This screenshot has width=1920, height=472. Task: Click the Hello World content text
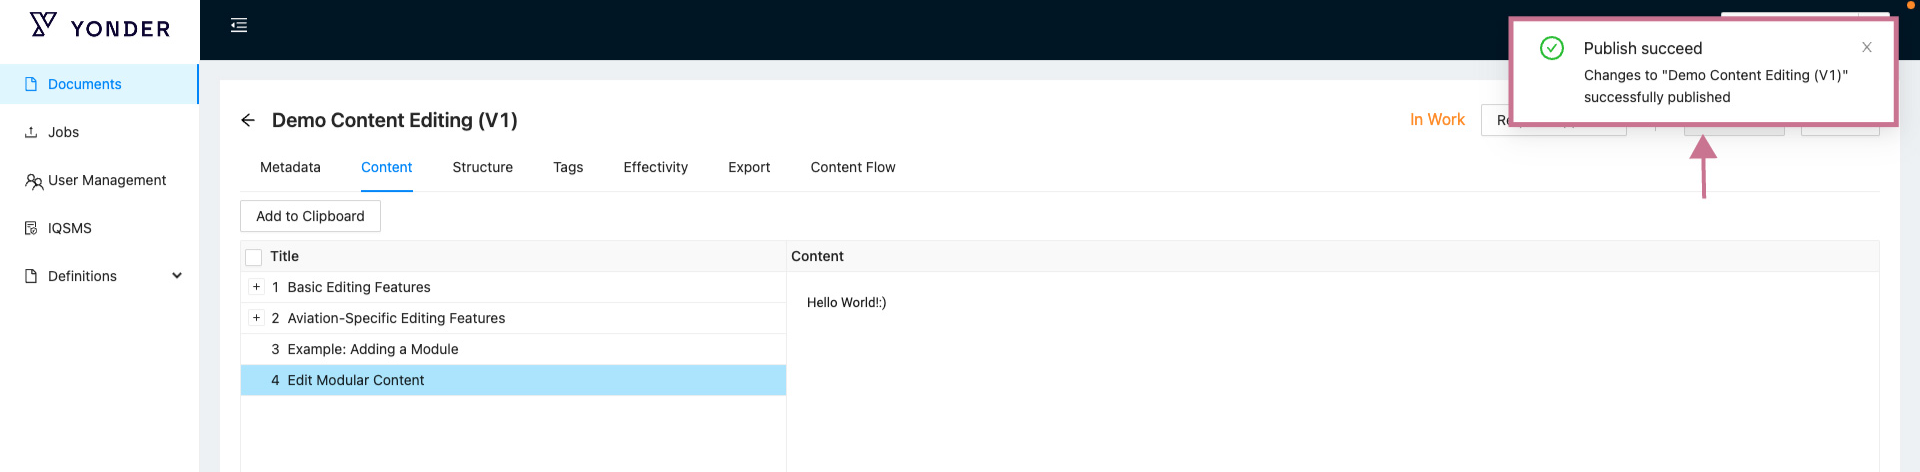(x=846, y=302)
